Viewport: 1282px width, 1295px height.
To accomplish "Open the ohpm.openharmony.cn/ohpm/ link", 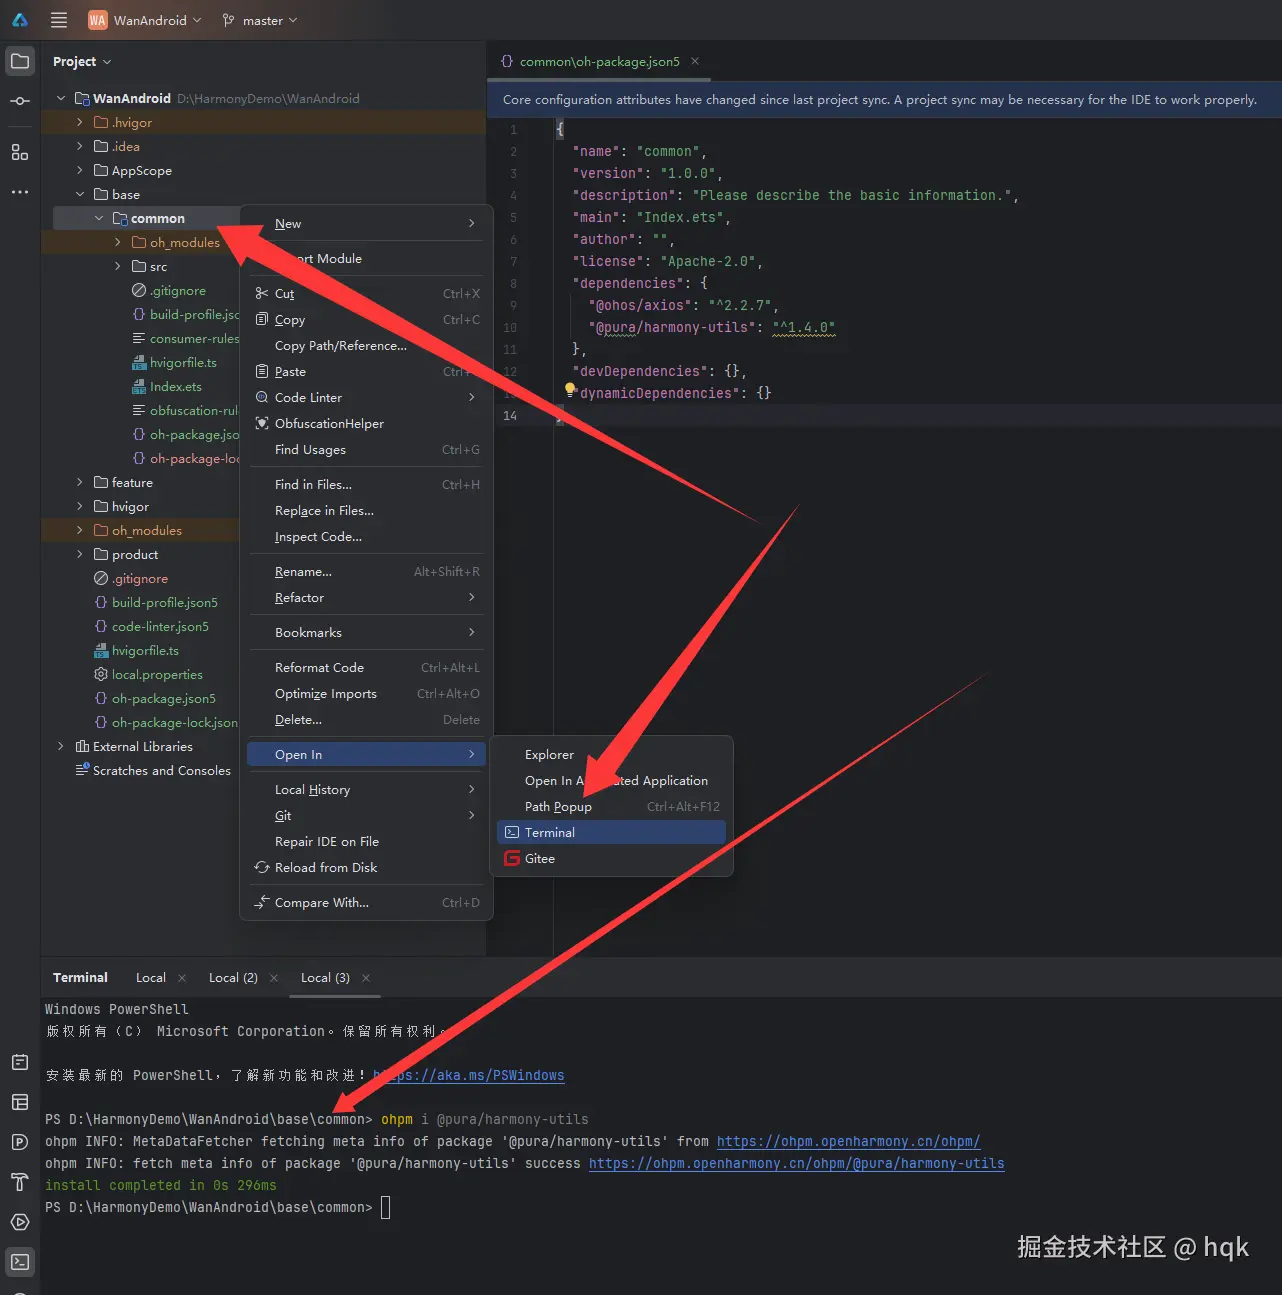I will (848, 1141).
